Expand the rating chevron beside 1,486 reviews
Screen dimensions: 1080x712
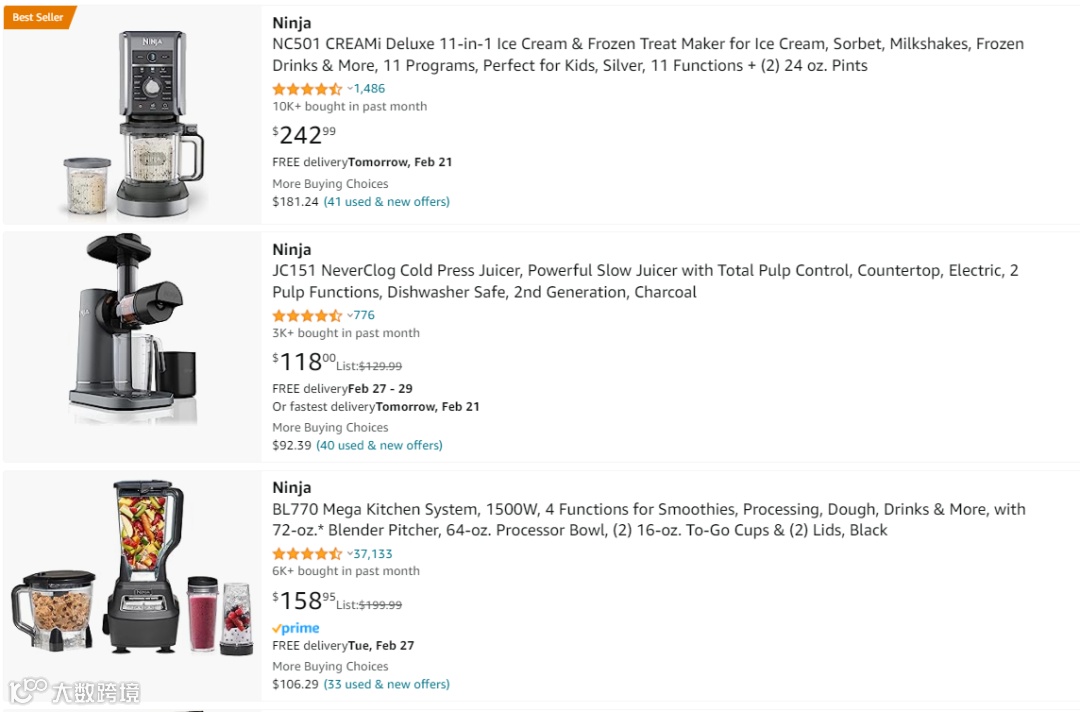click(350, 89)
